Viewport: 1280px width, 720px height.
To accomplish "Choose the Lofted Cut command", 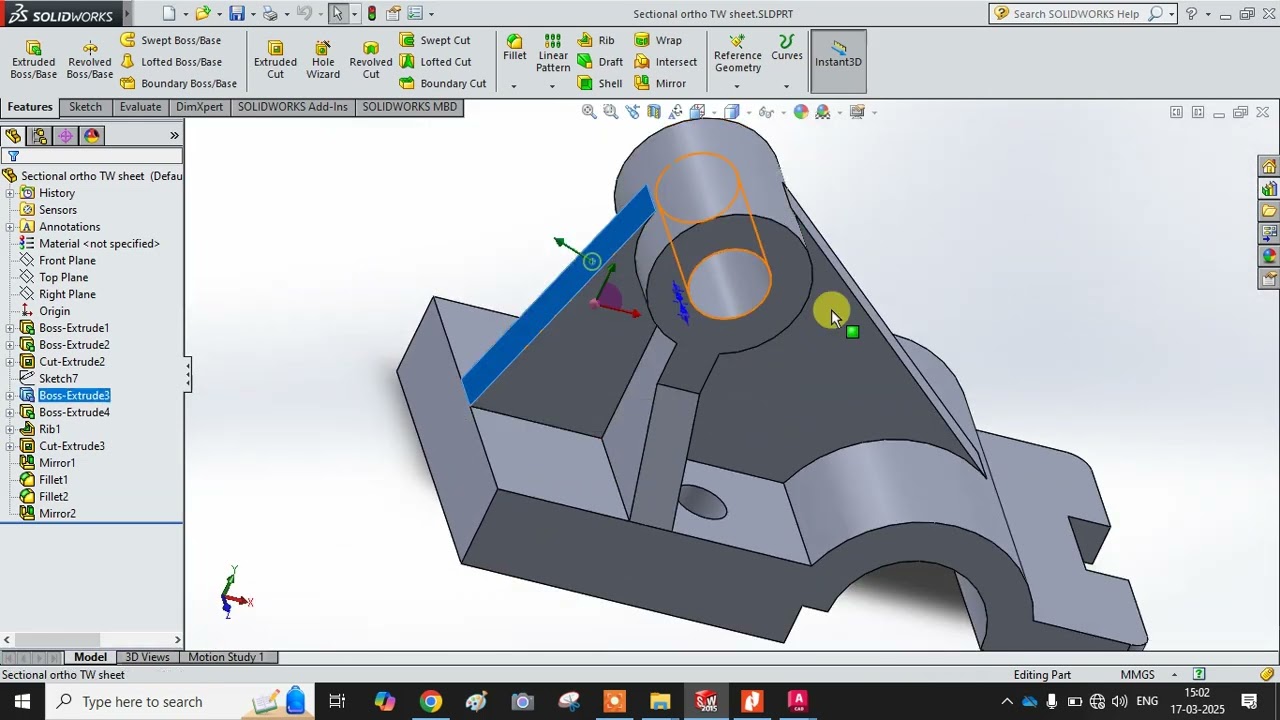I will pos(435,62).
